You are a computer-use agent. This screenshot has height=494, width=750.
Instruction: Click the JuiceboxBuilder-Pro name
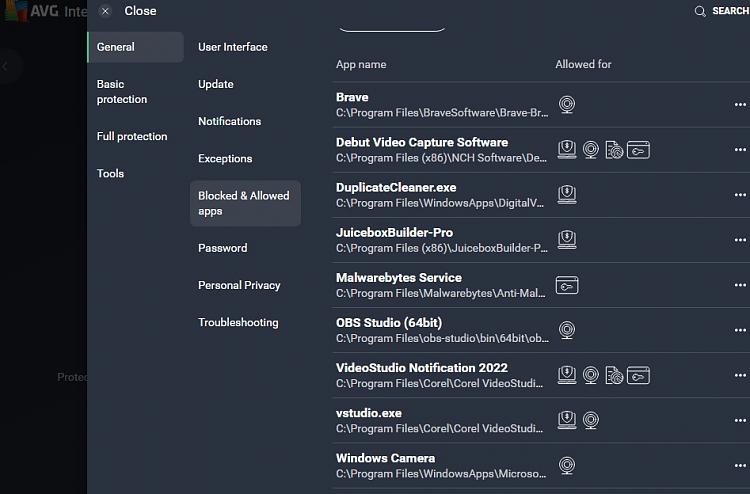point(394,232)
